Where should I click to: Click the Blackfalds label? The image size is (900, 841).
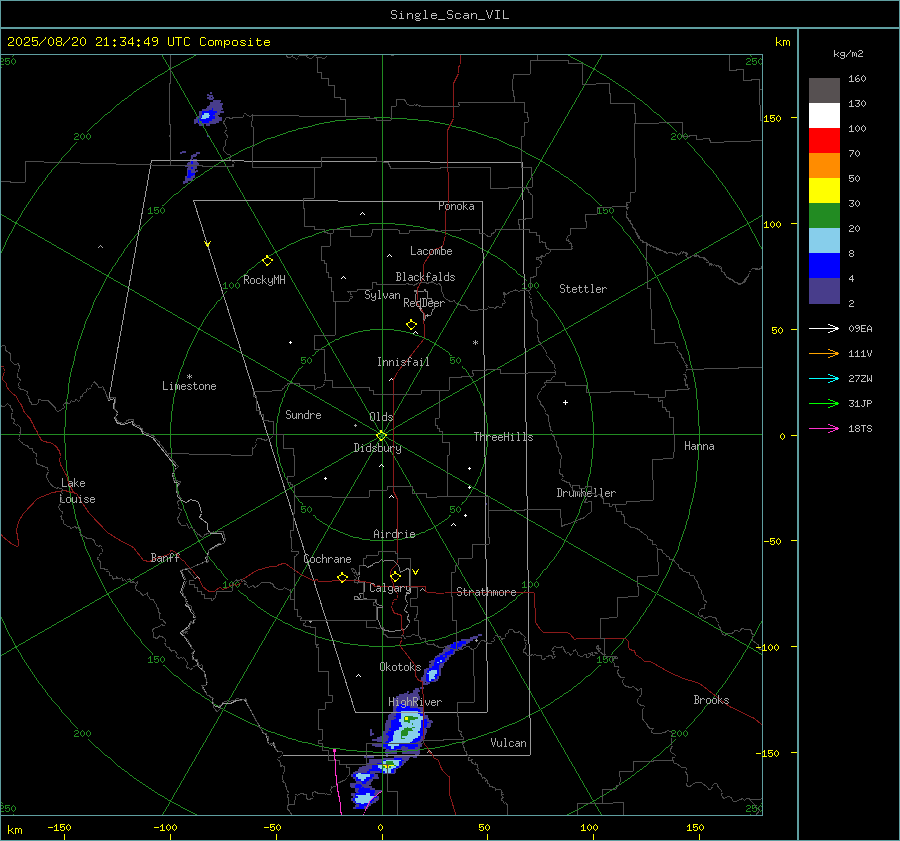425,277
